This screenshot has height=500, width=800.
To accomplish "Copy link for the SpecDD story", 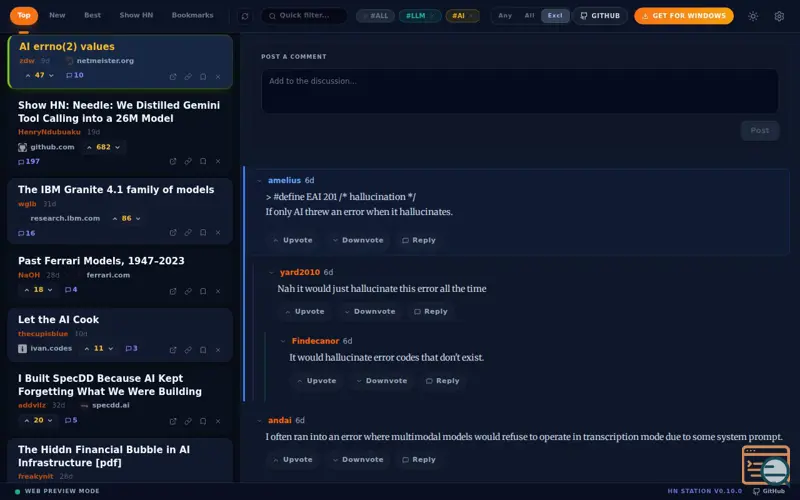I will click(x=188, y=421).
